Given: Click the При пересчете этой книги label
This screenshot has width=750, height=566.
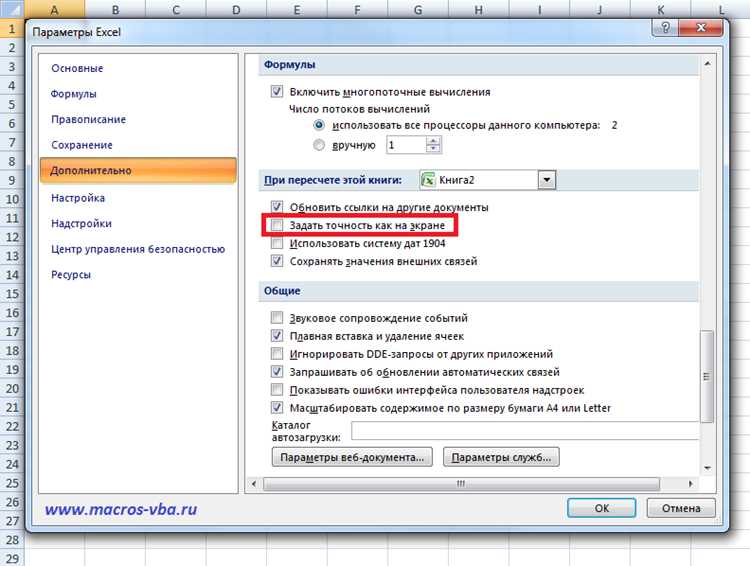Looking at the screenshot, I should pos(333,180).
